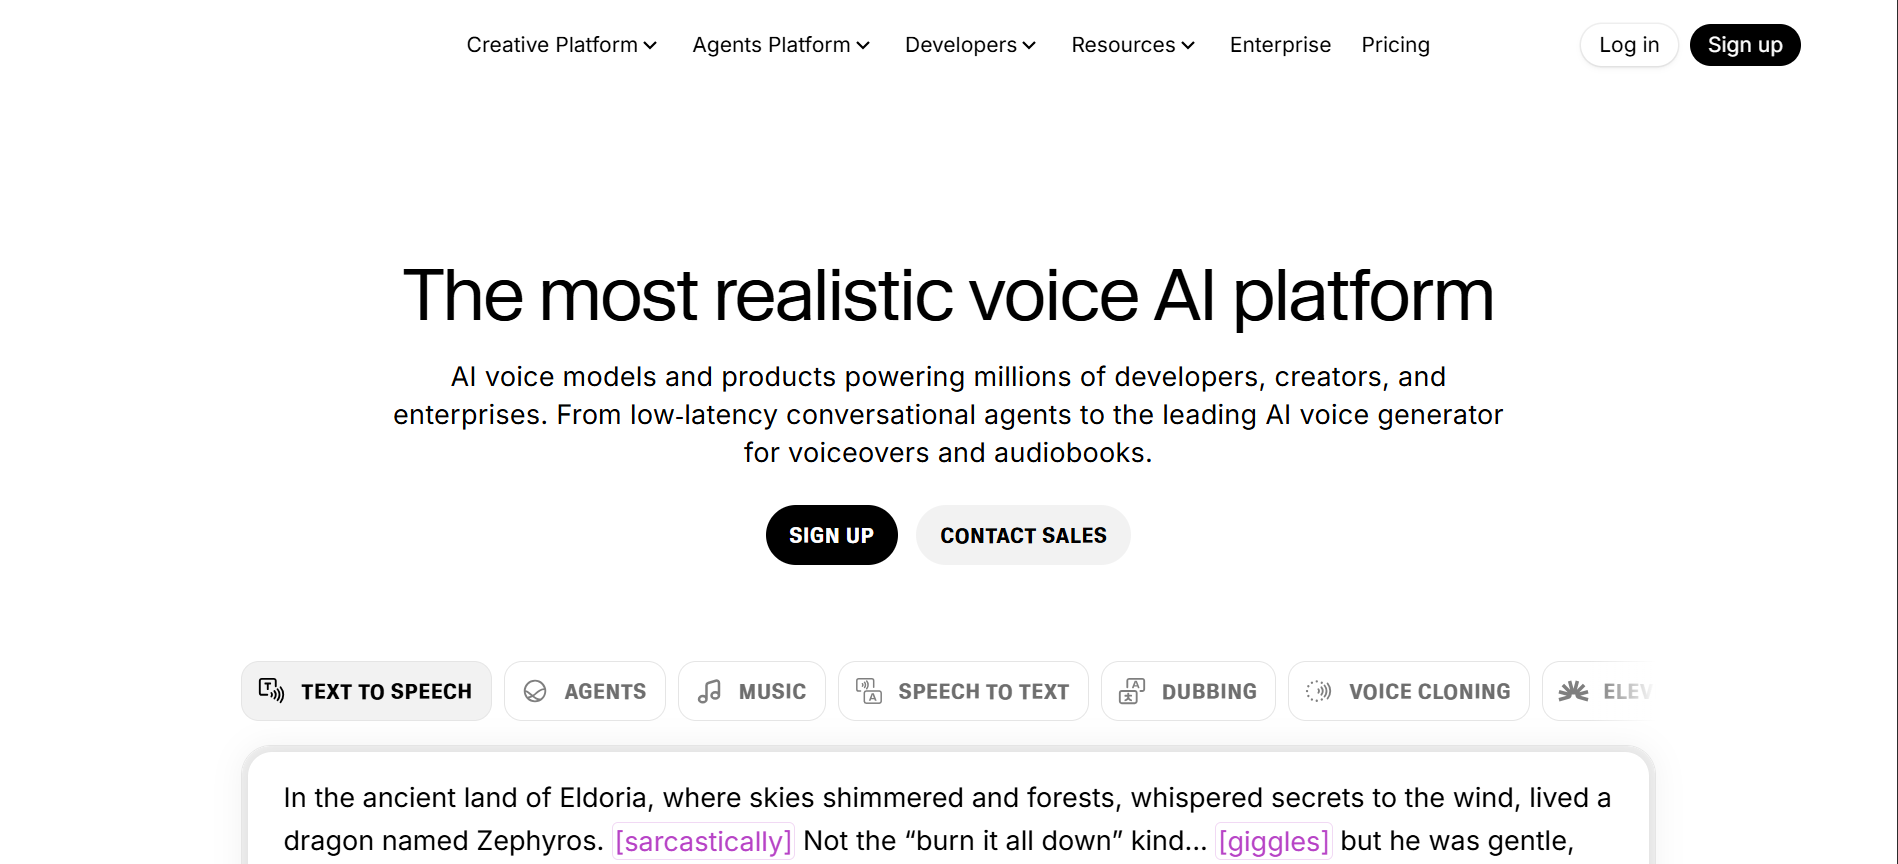Click the [sarcastically] voice tag
The image size is (1898, 864).
[703, 841]
